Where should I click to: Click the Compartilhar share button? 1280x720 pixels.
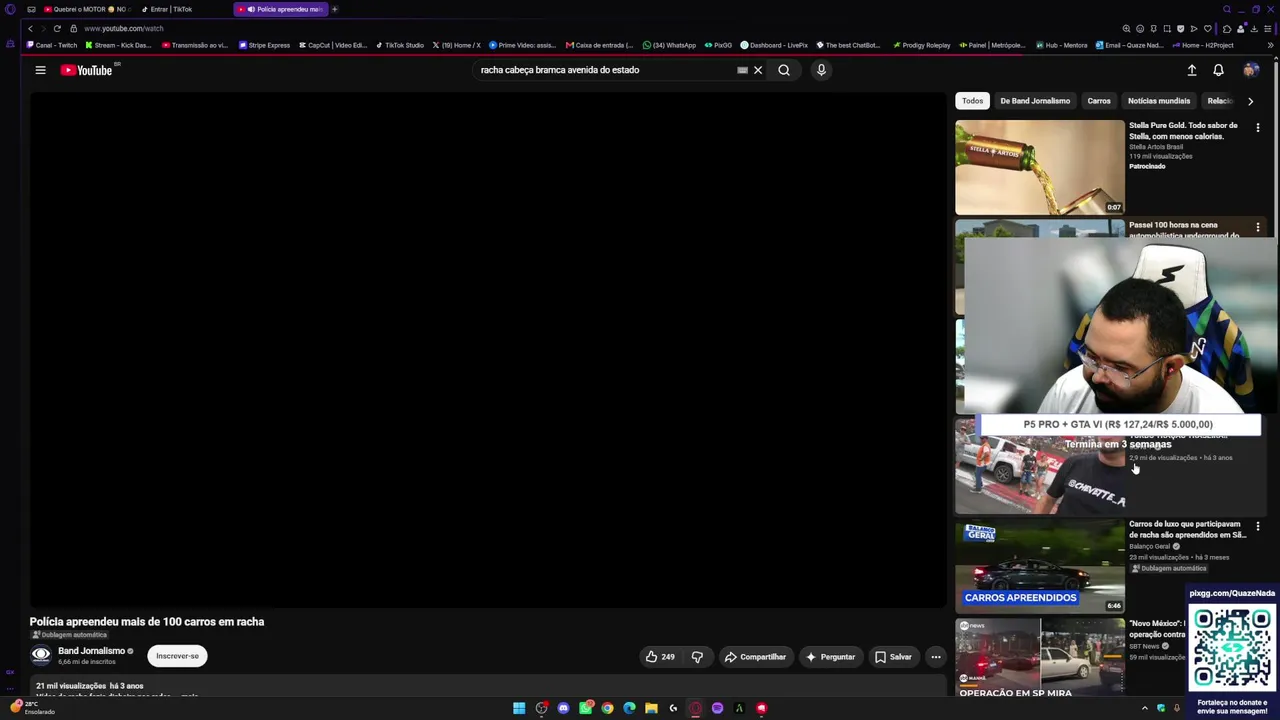pos(755,657)
